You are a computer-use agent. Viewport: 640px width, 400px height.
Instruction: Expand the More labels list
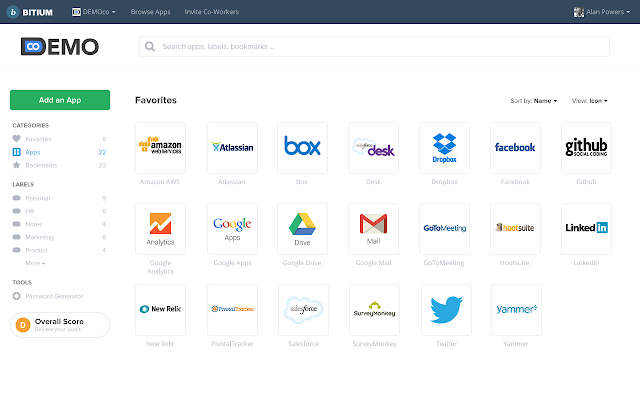(35, 263)
